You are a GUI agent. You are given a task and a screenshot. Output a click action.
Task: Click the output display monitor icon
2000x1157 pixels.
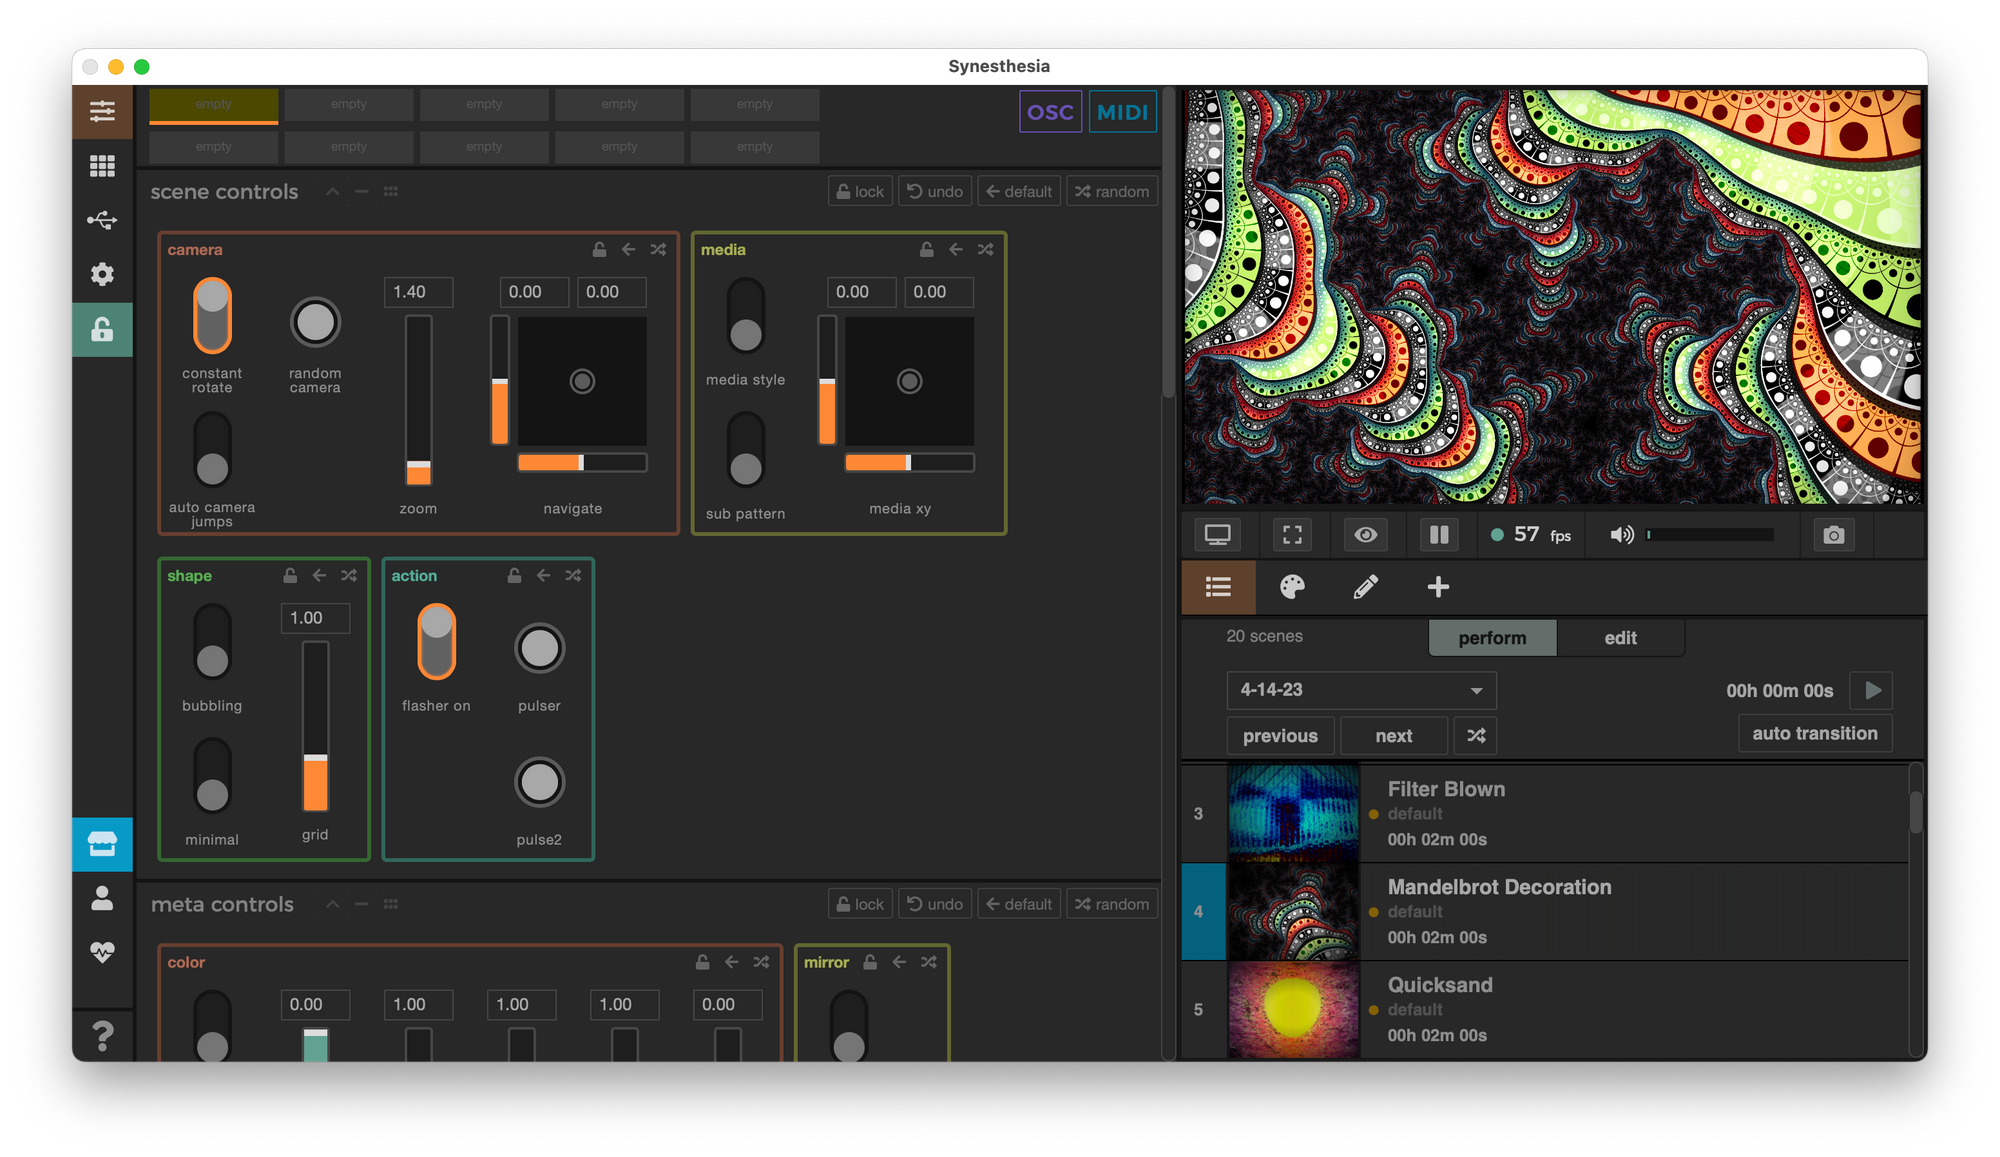[1217, 535]
